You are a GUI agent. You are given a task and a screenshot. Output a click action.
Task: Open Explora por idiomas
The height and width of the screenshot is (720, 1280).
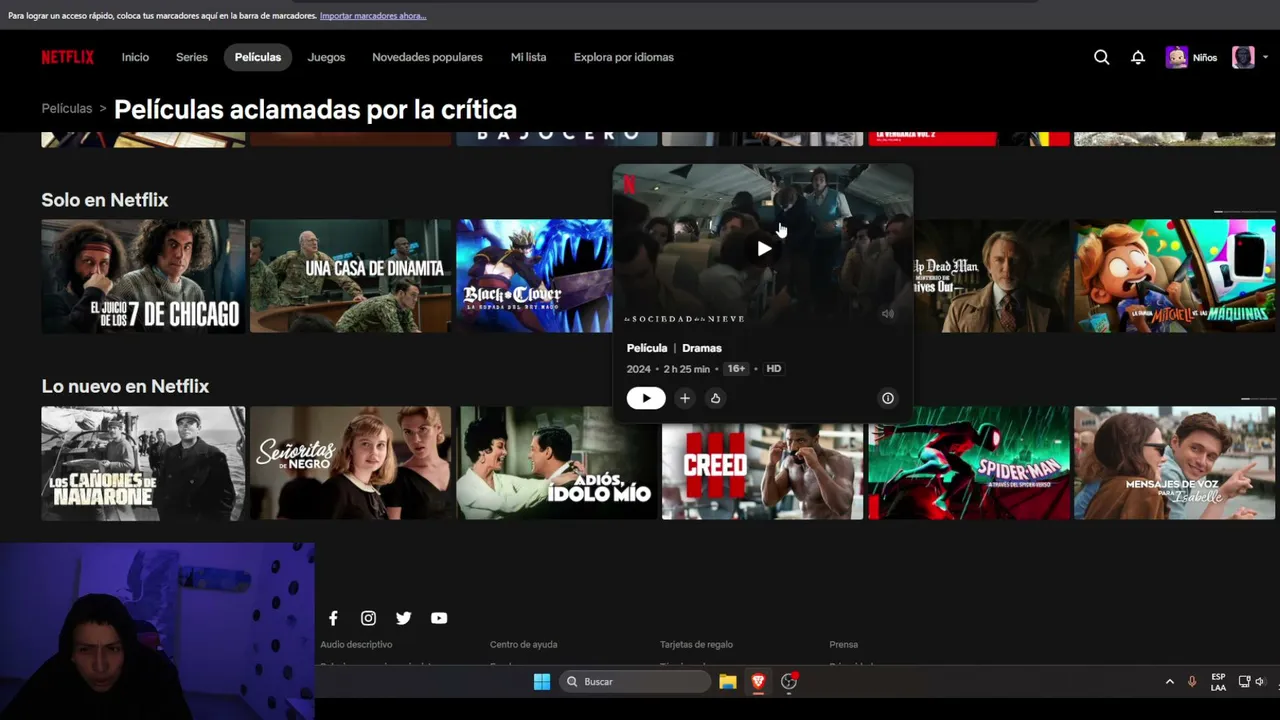[x=624, y=57]
